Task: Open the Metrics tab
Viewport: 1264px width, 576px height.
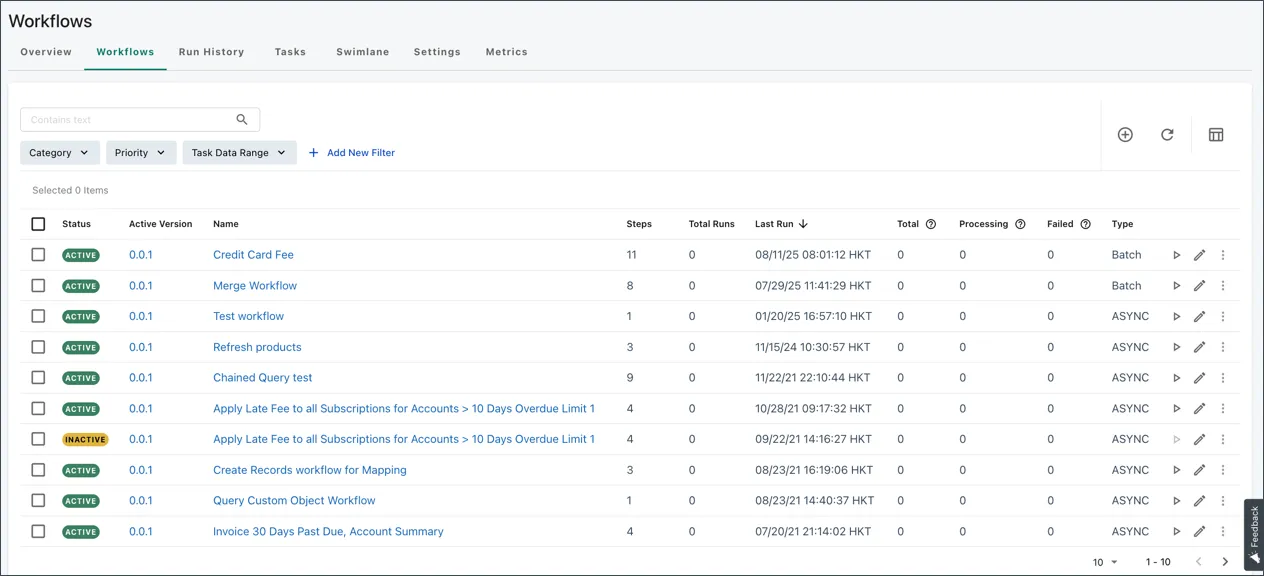Action: [x=506, y=52]
